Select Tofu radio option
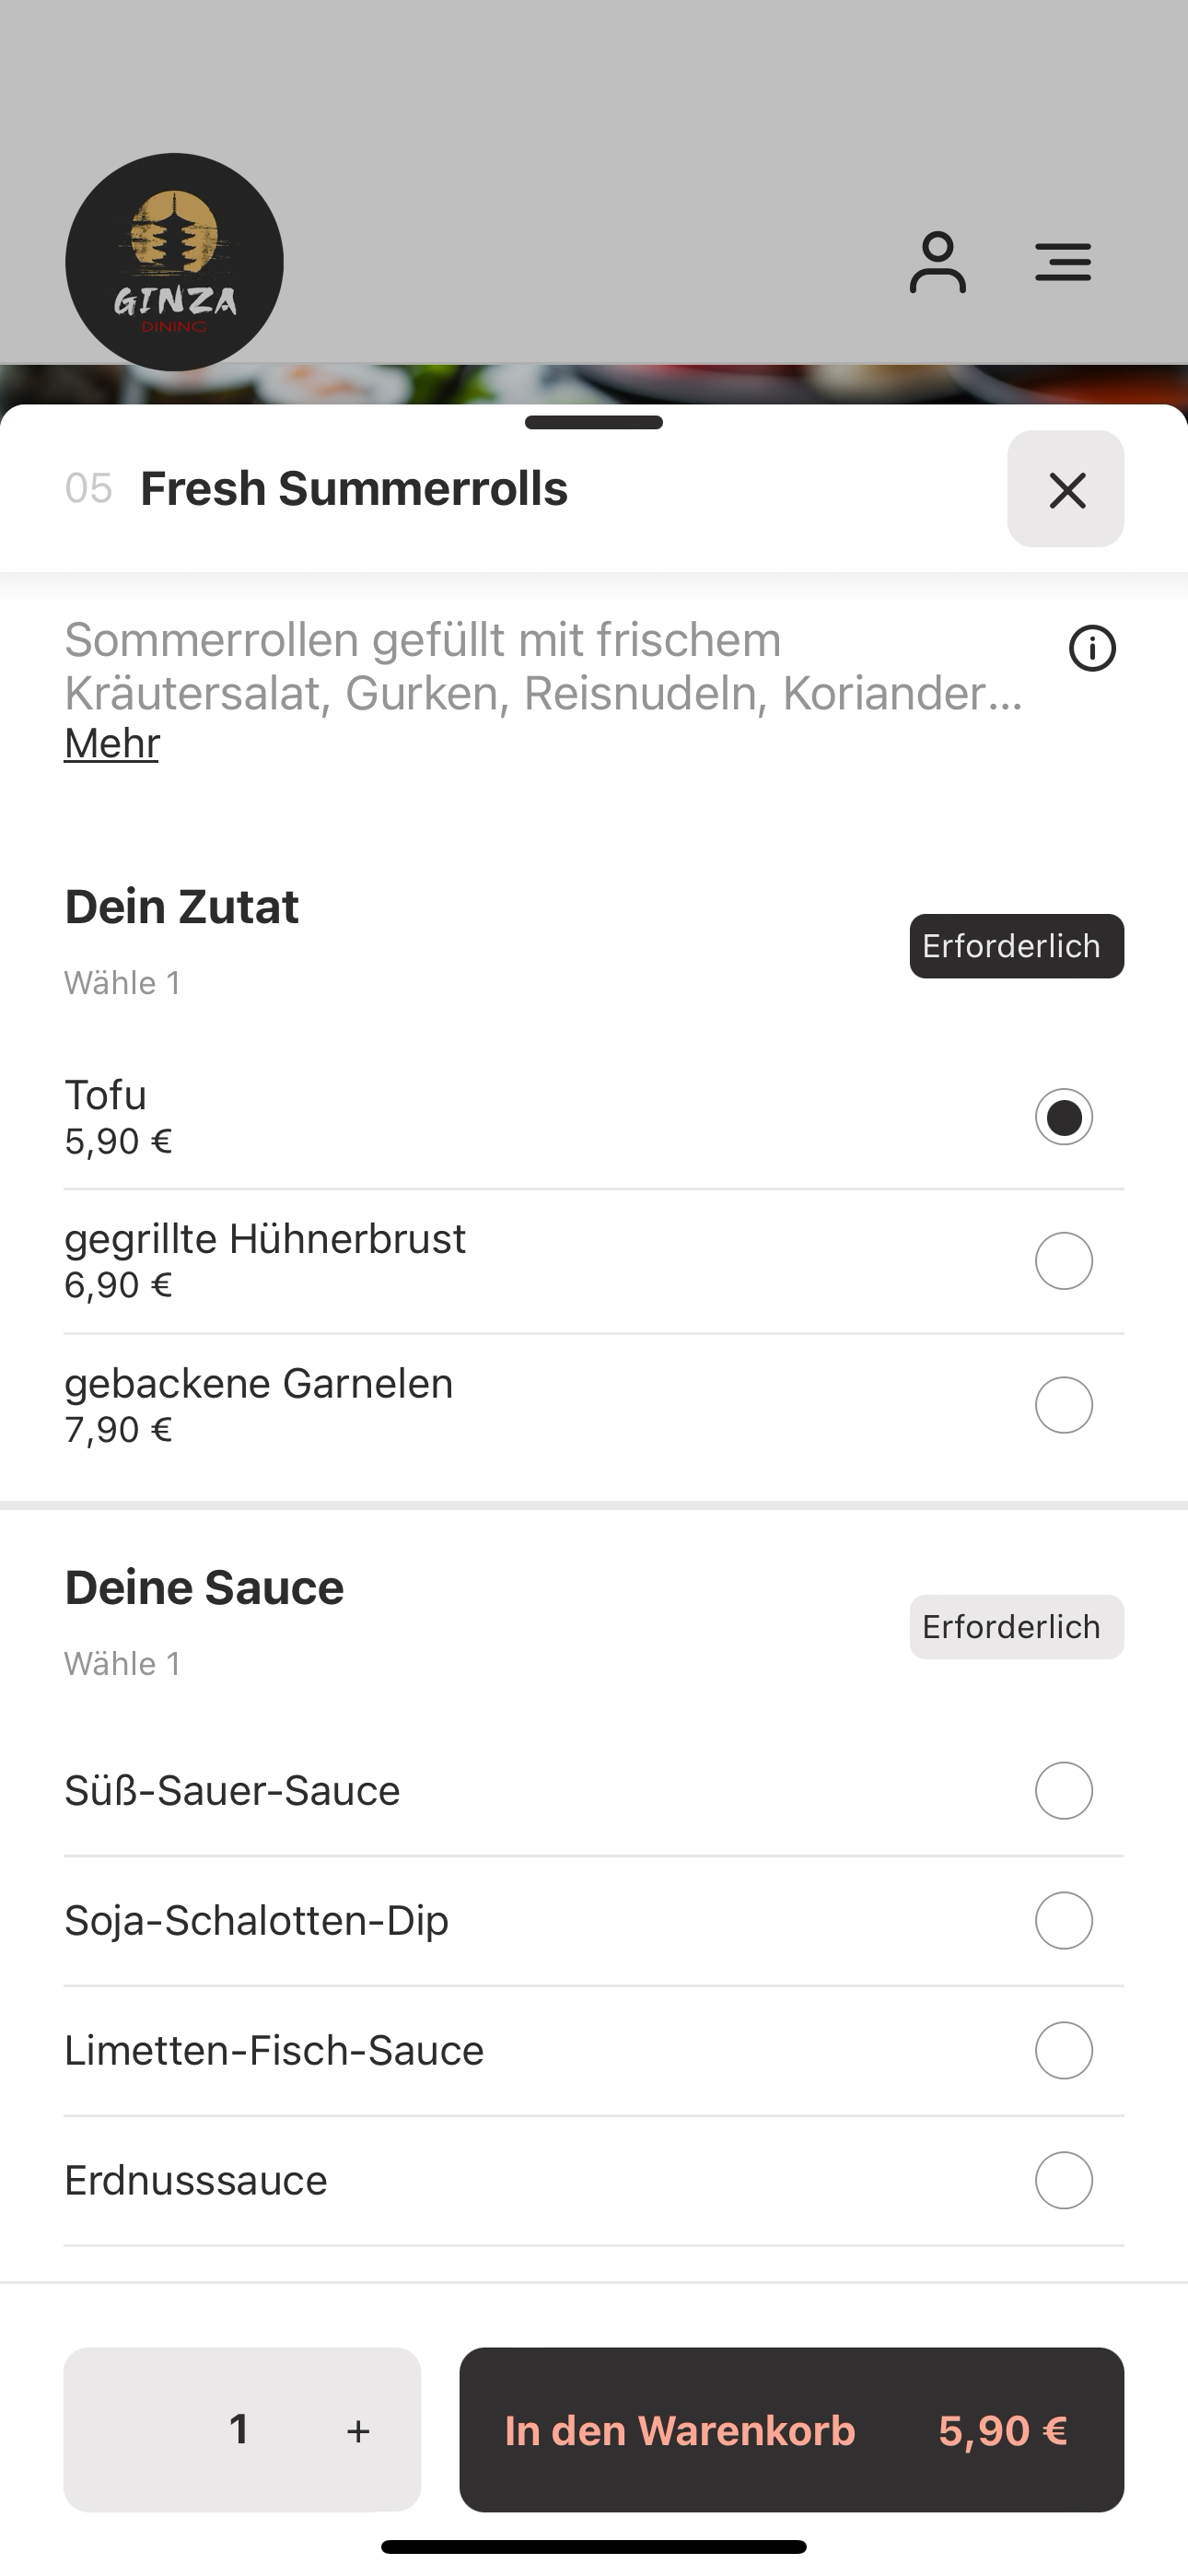The image size is (1188, 2576). (x=1064, y=1116)
